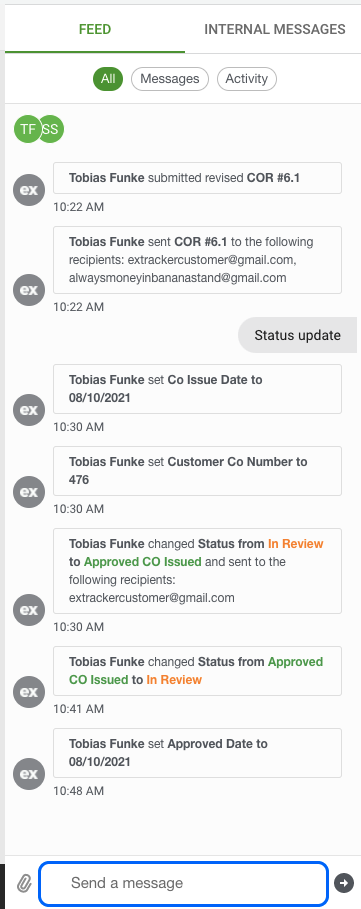Click the ex avatar beside Customer Co Number entry
The width and height of the screenshot is (361, 909).
29,492
